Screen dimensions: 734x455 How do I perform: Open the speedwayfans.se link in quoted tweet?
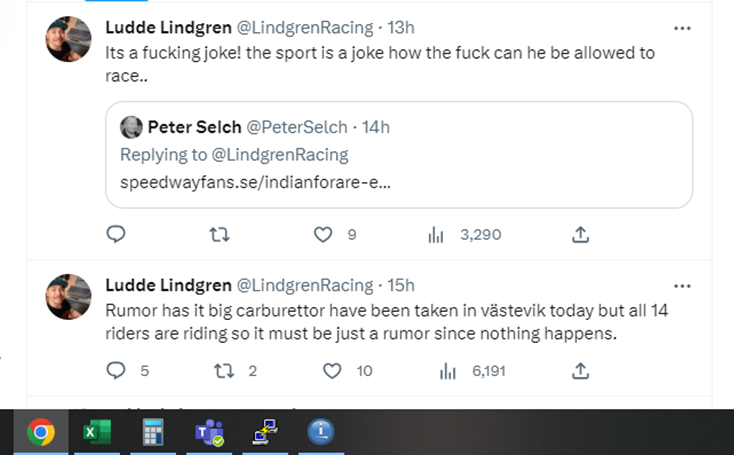(255, 182)
